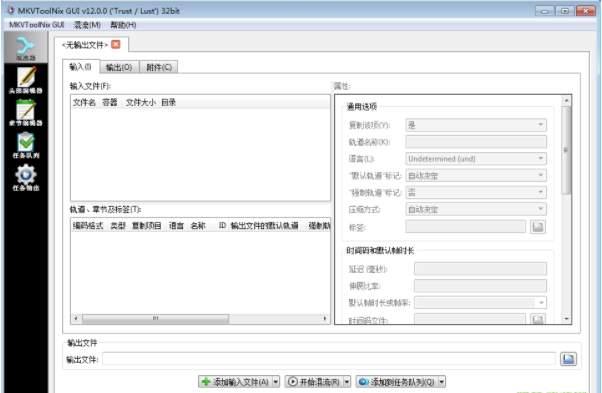The height and width of the screenshot is (393, 602).
Task: Click the 输出文件 path input field
Action: pyautogui.click(x=329, y=359)
